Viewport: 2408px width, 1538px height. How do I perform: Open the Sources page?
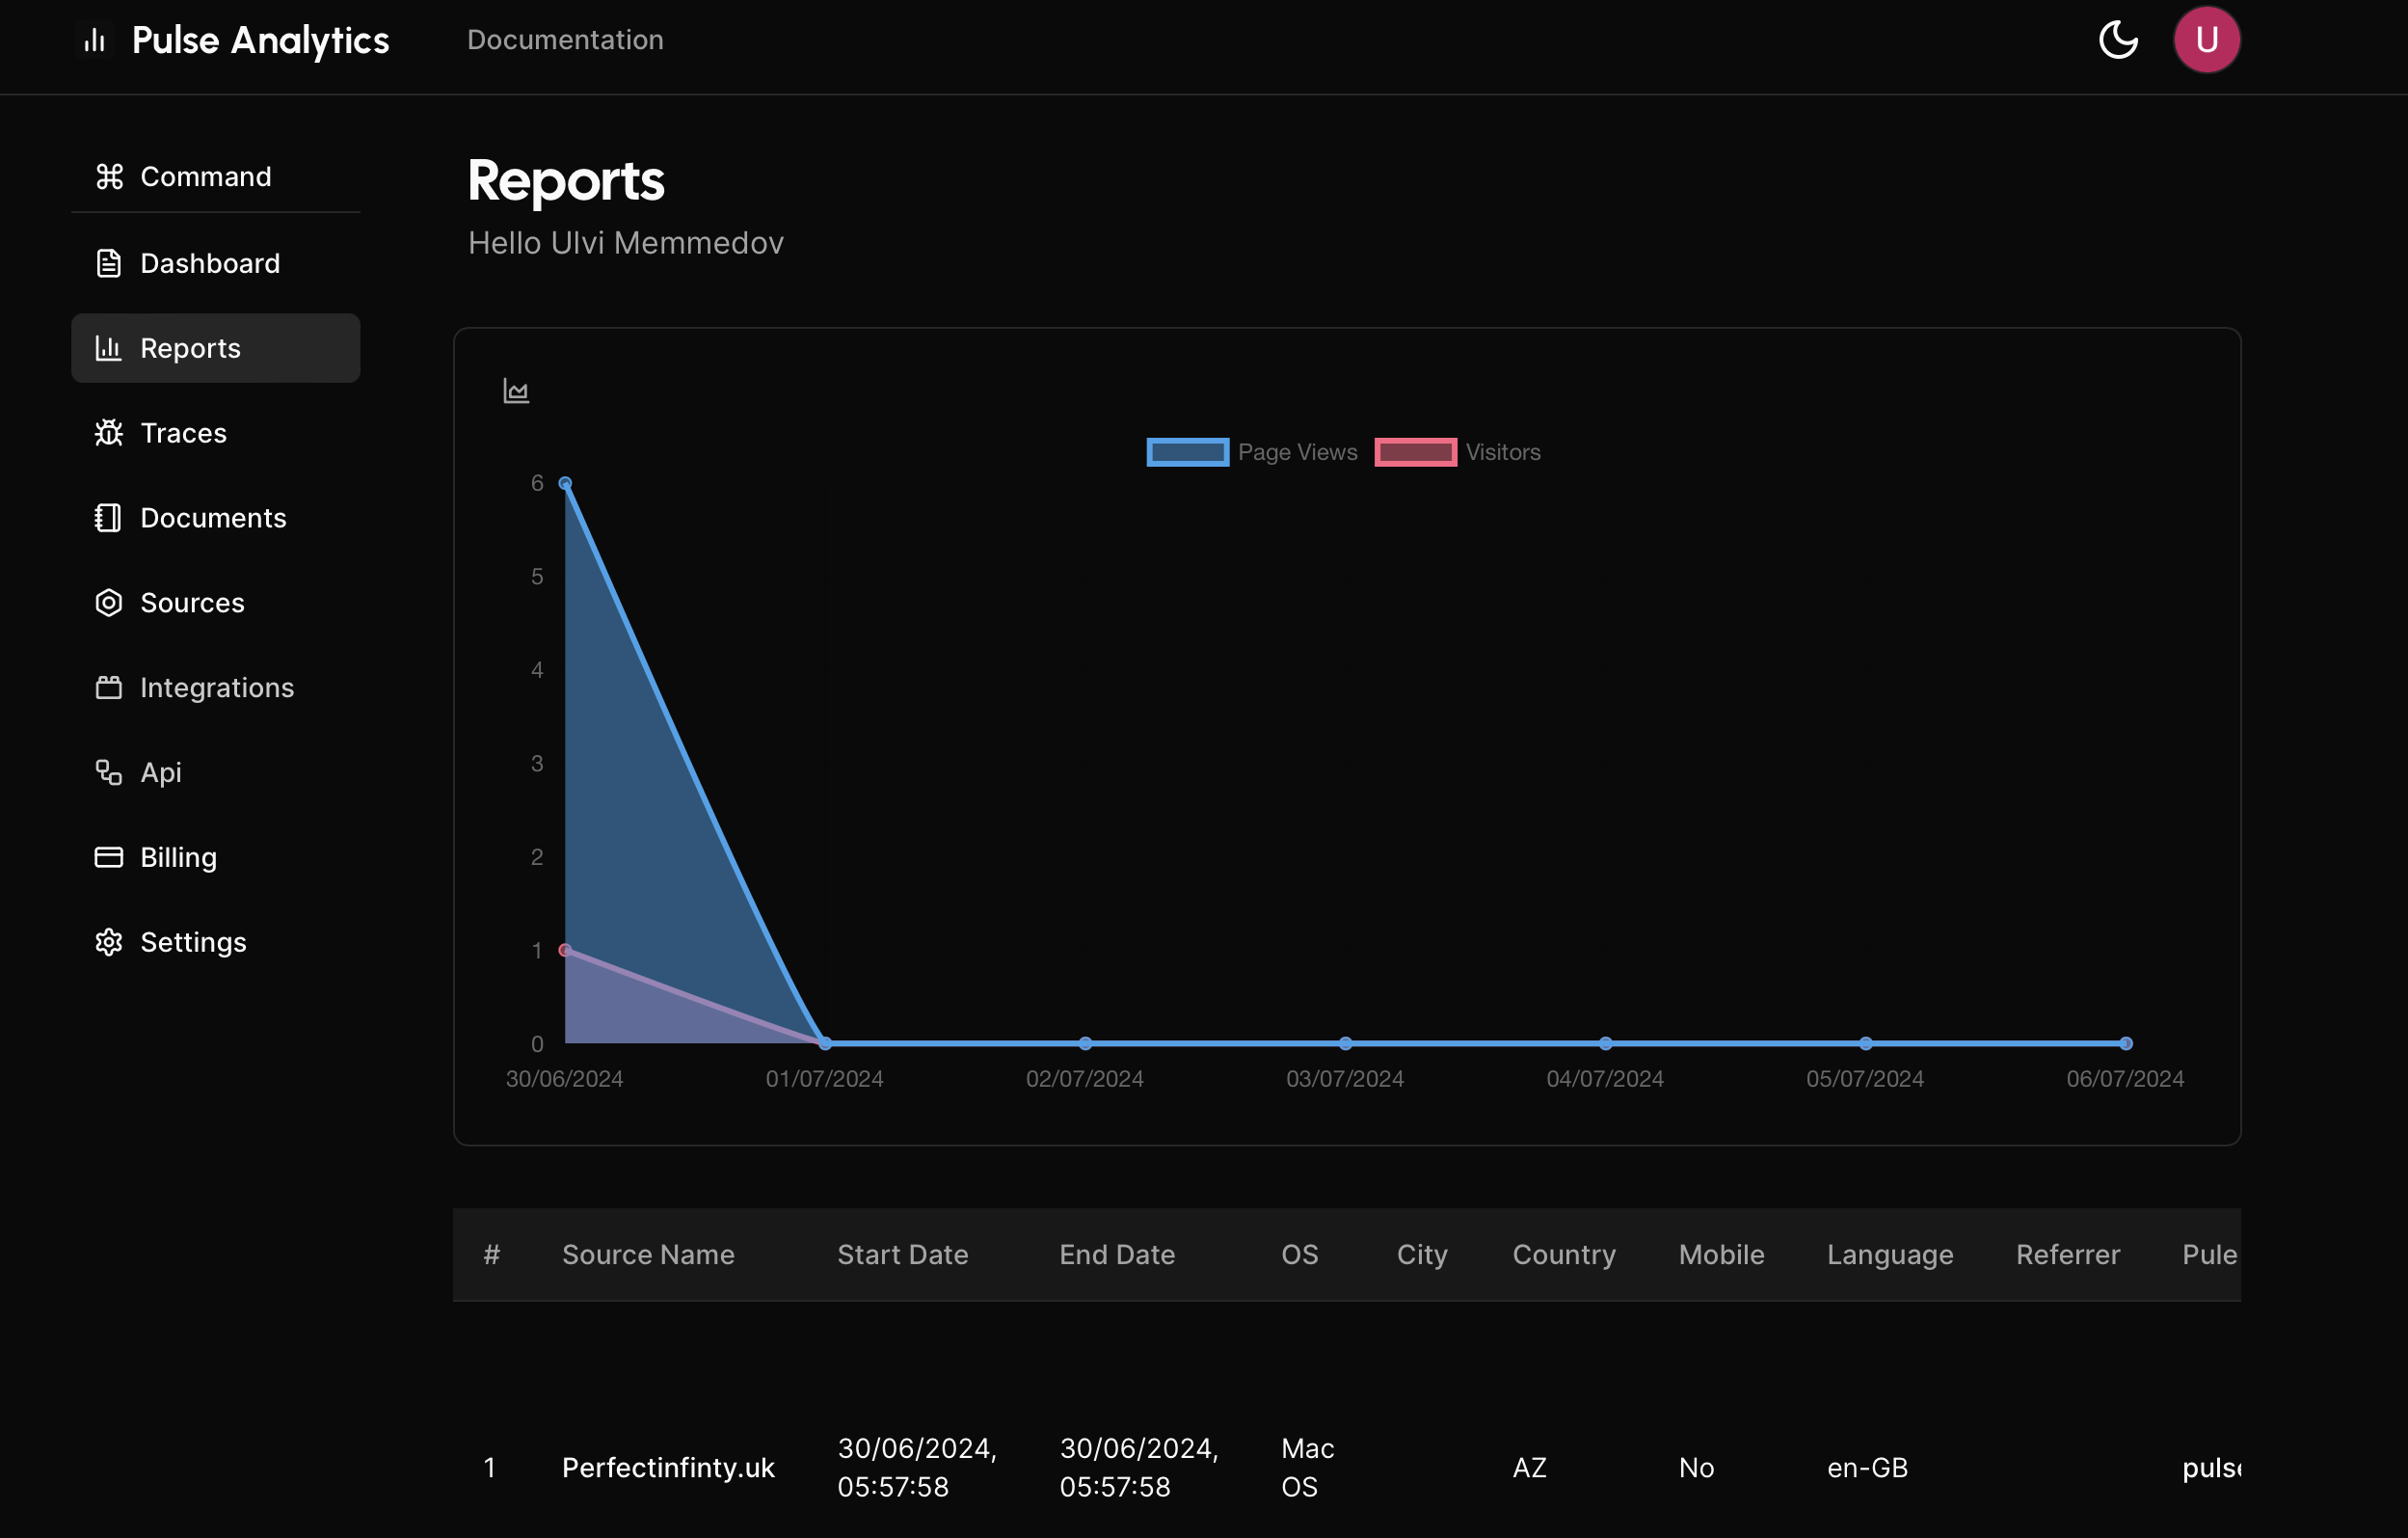[x=216, y=603]
